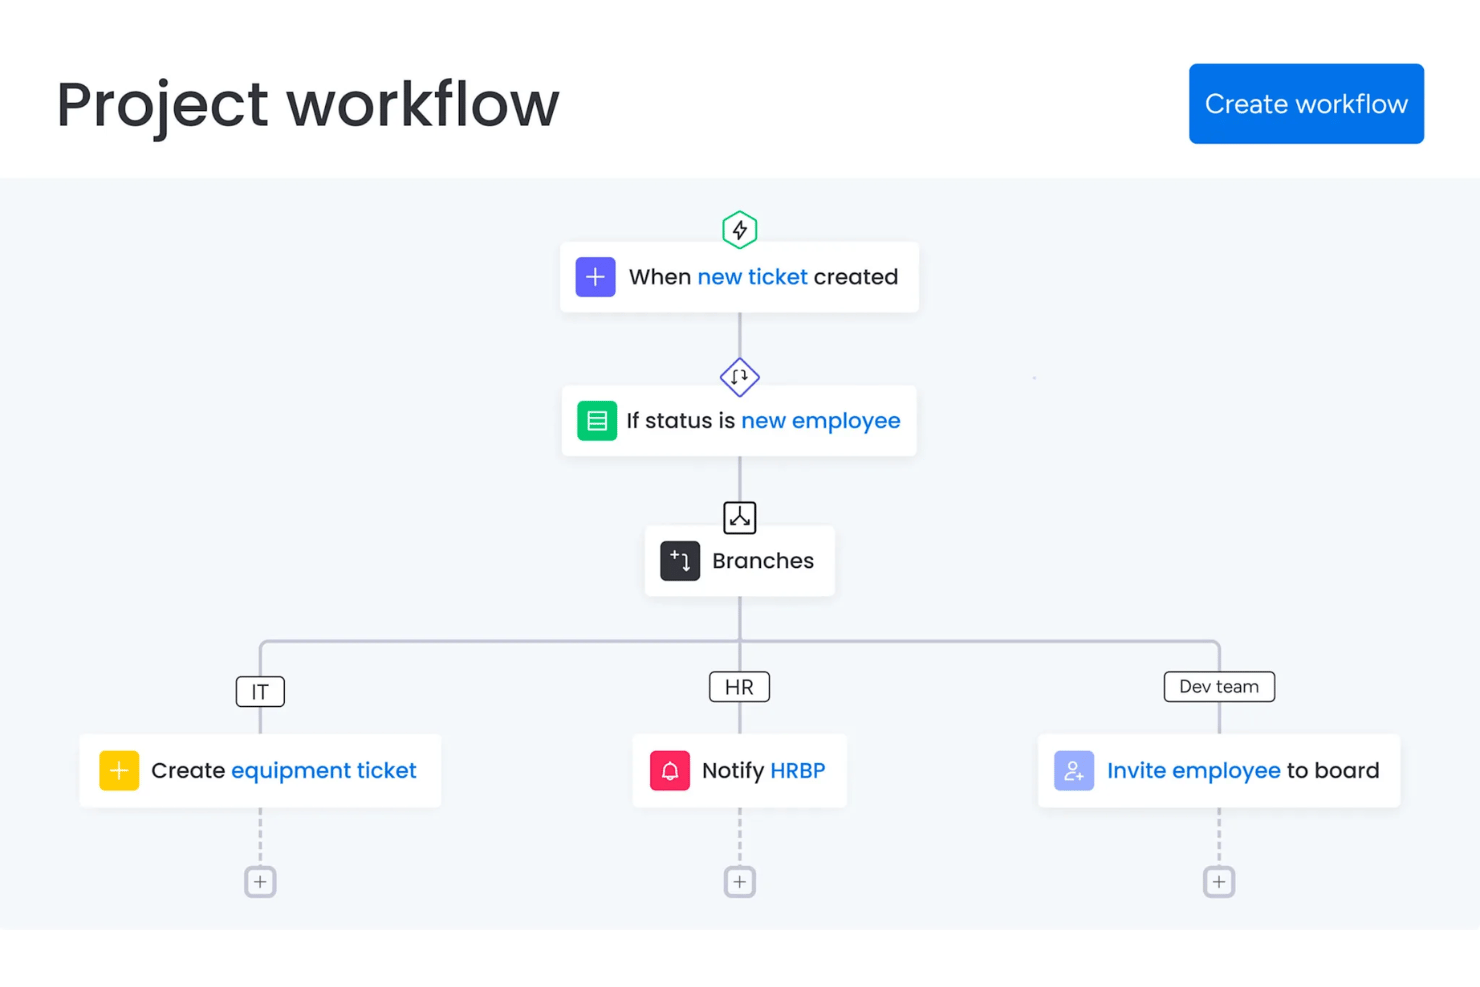Select 'If status is' text on condition card
1480x987 pixels.
(x=681, y=421)
